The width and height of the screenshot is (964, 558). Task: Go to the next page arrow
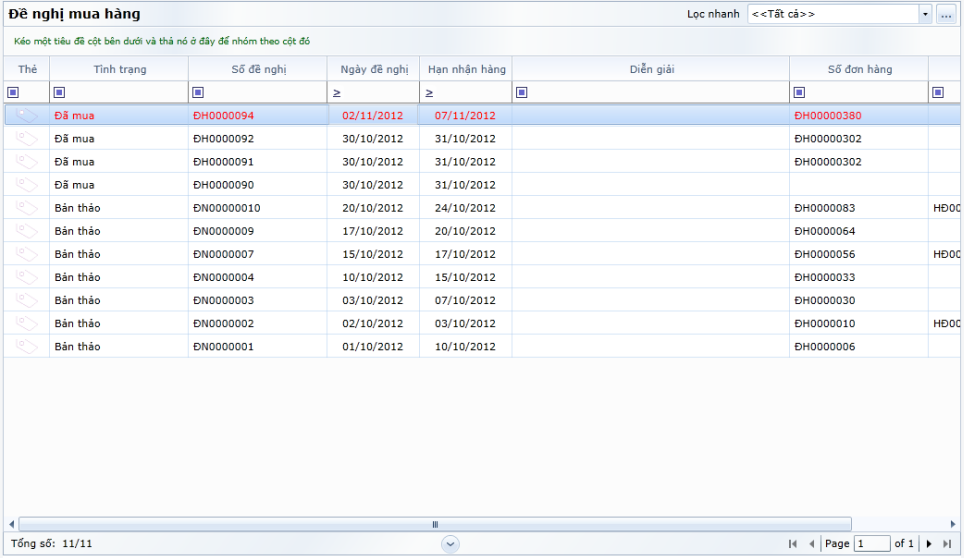(929, 544)
